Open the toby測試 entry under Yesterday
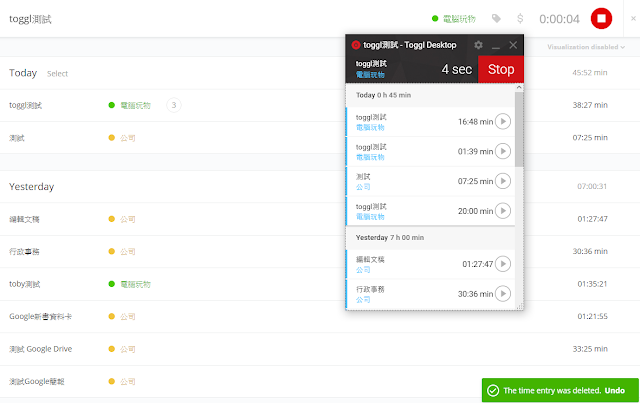Viewport: 640px width, 403px height. click(24, 284)
